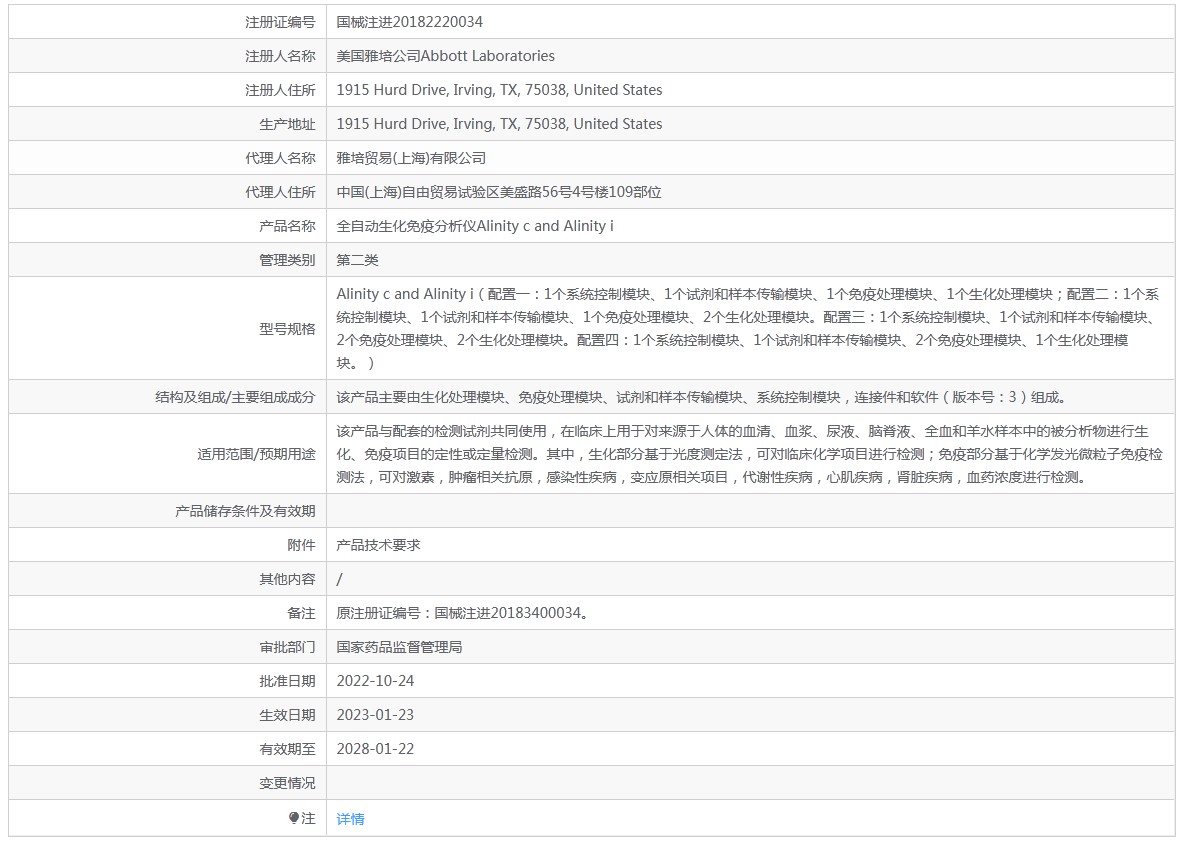Image resolution: width=1191 pixels, height=849 pixels.
Task: Click the 批准日期 label
Action: pyautogui.click(x=287, y=681)
